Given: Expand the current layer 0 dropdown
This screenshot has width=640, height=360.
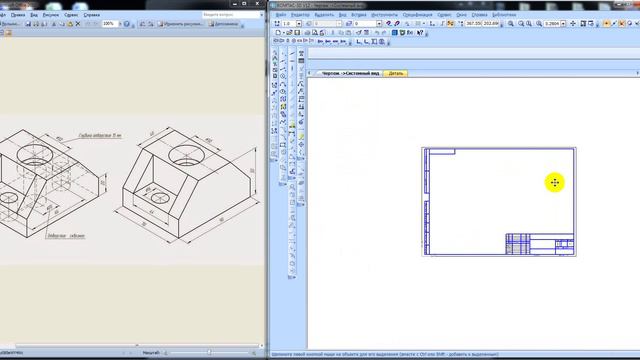Looking at the screenshot, I should [379, 24].
